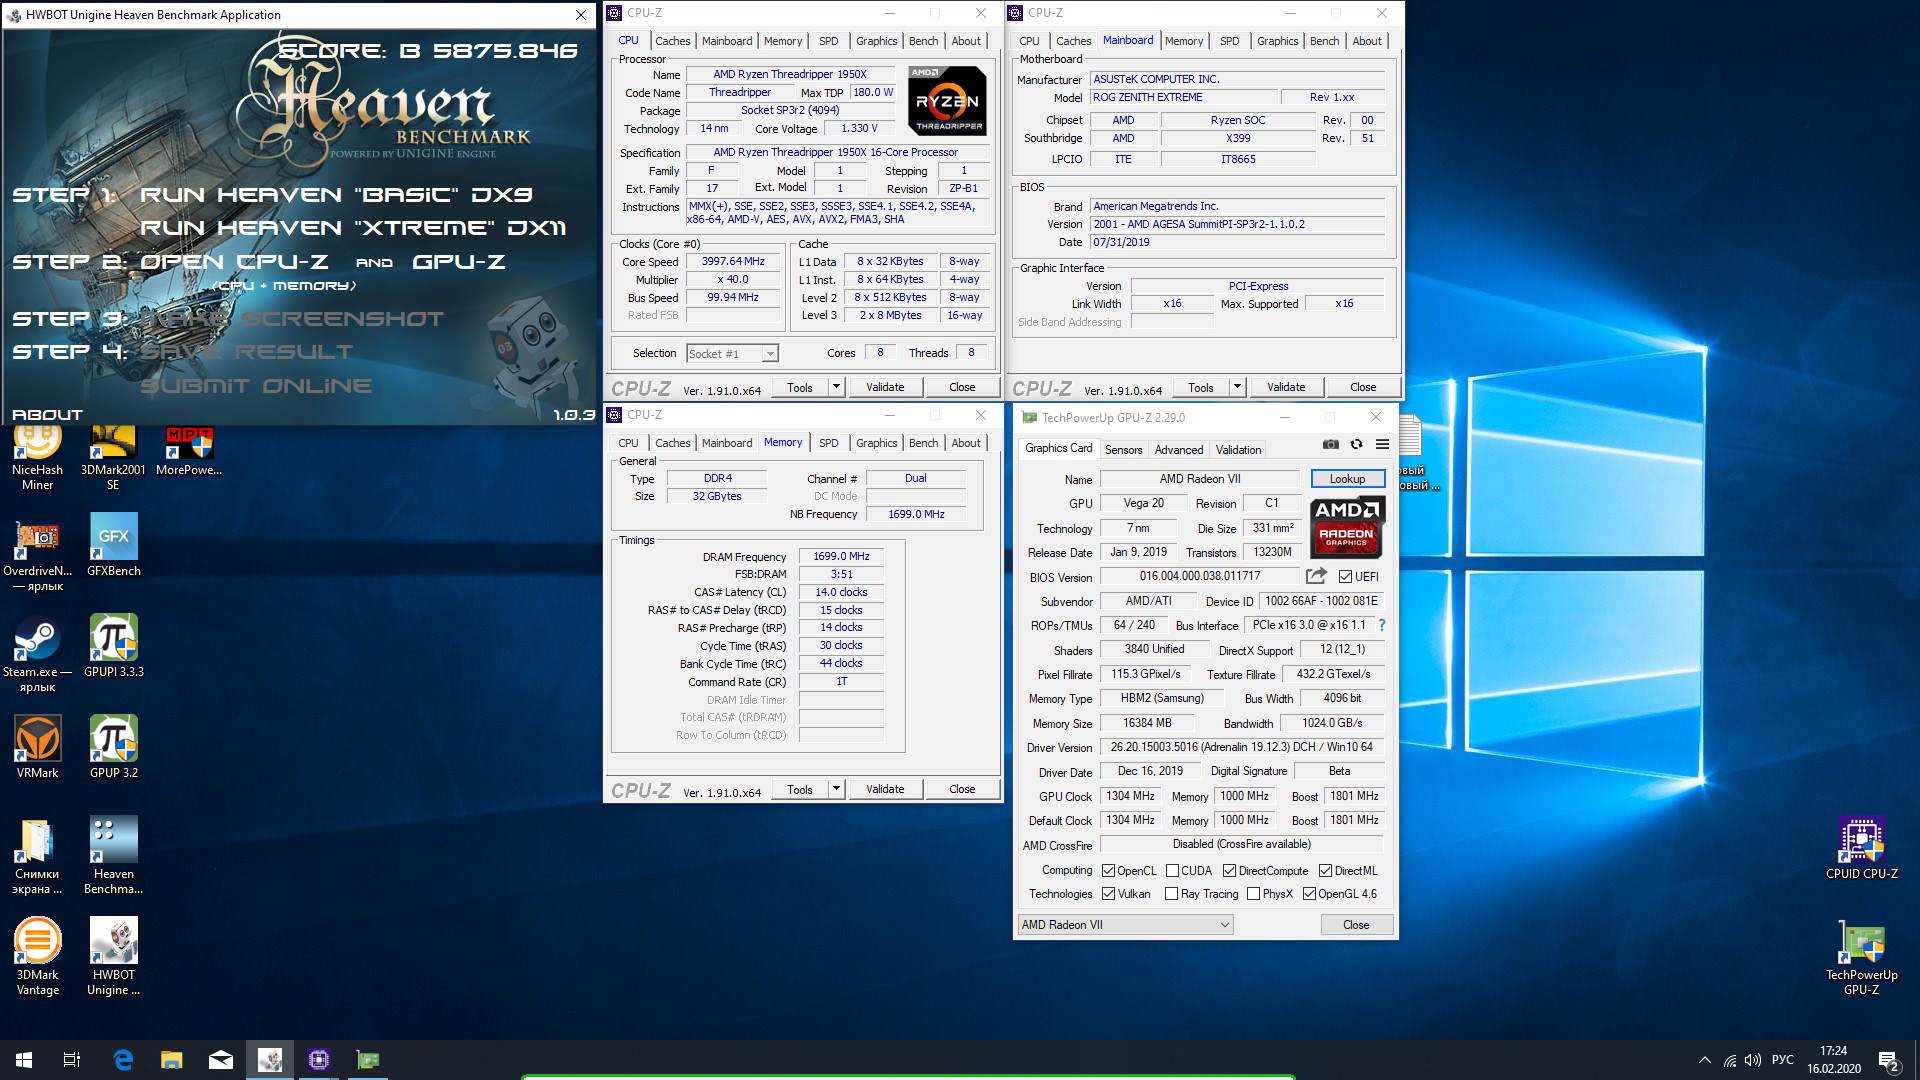The width and height of the screenshot is (1920, 1080).
Task: Take GPU-Z screenshot with camera icon
Action: click(1330, 444)
